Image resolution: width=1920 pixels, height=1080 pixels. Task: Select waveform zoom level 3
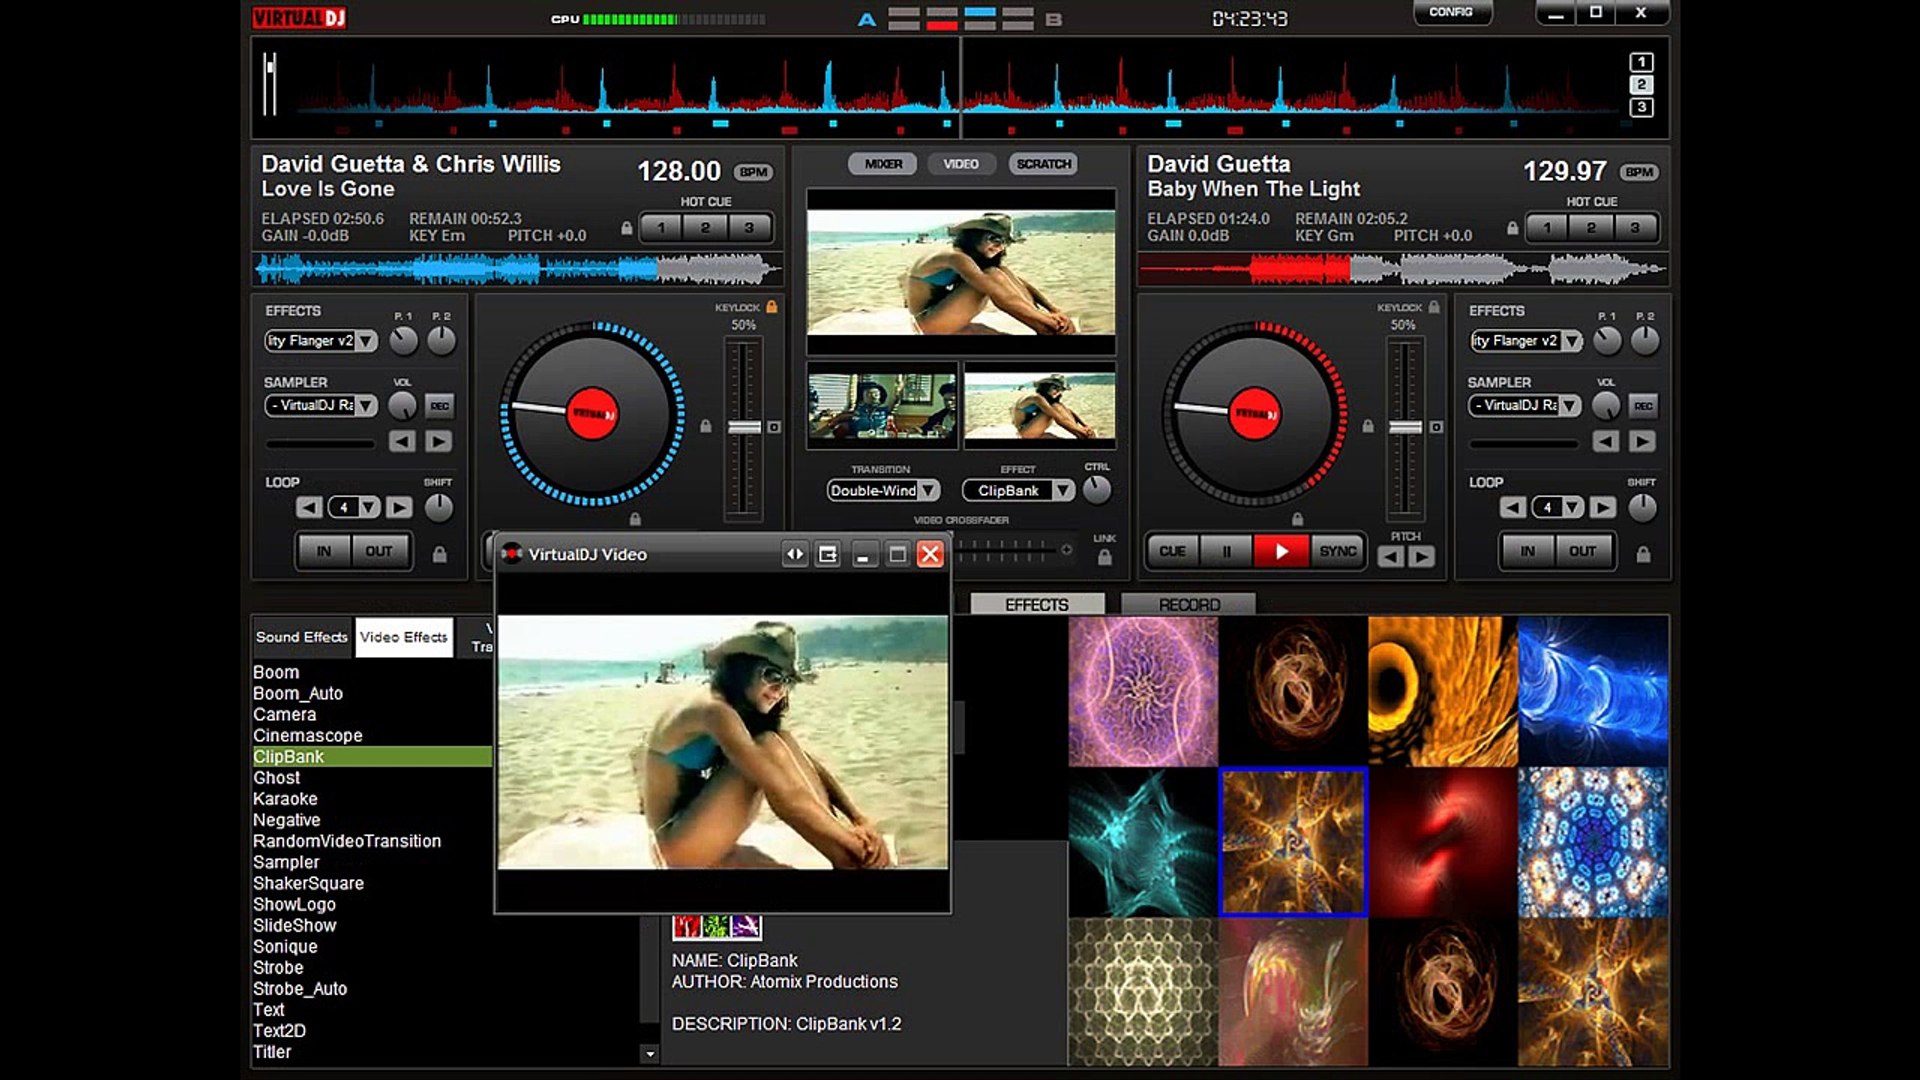[1641, 107]
